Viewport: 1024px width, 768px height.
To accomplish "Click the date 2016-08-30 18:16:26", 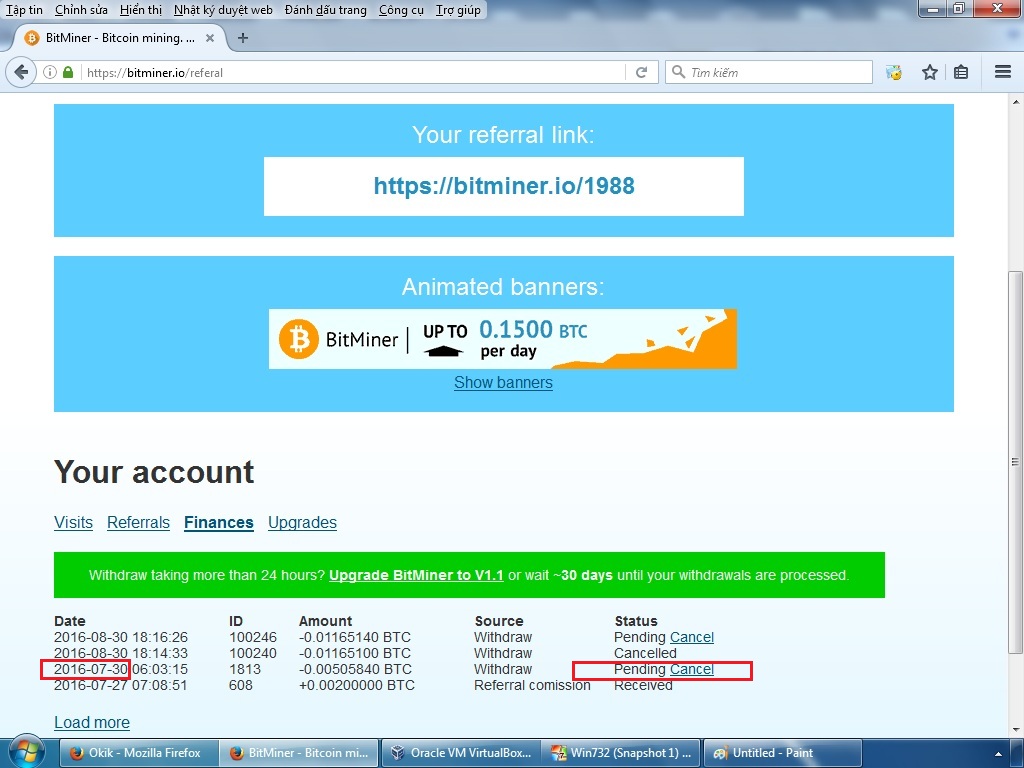I will tap(120, 637).
